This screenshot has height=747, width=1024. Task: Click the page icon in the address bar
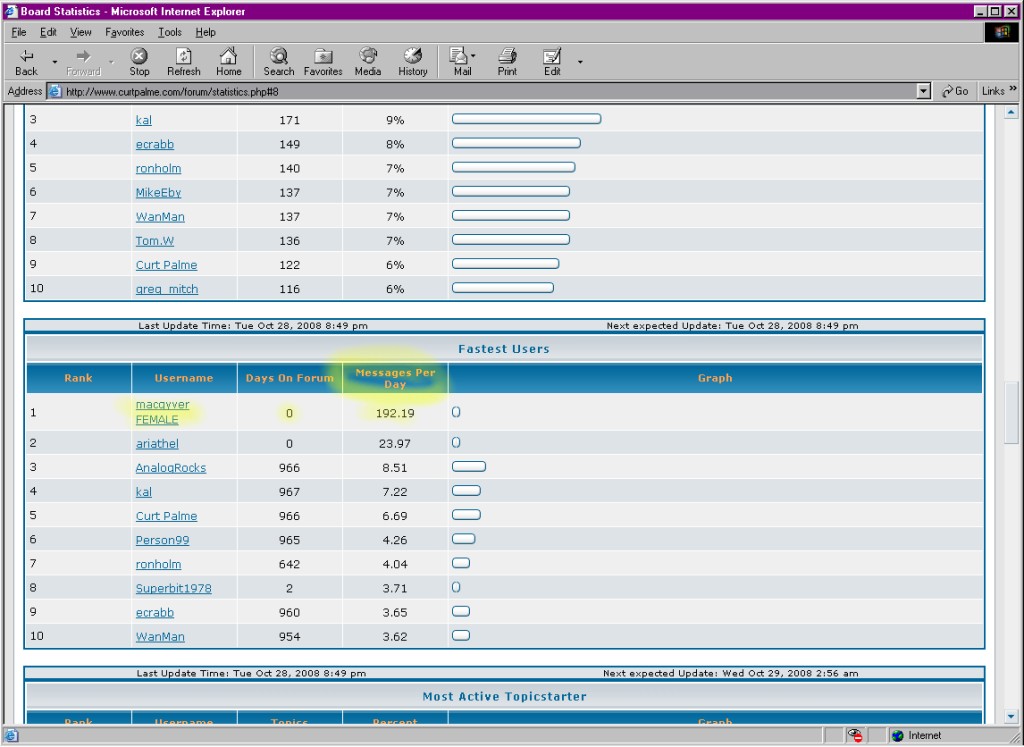pos(56,91)
